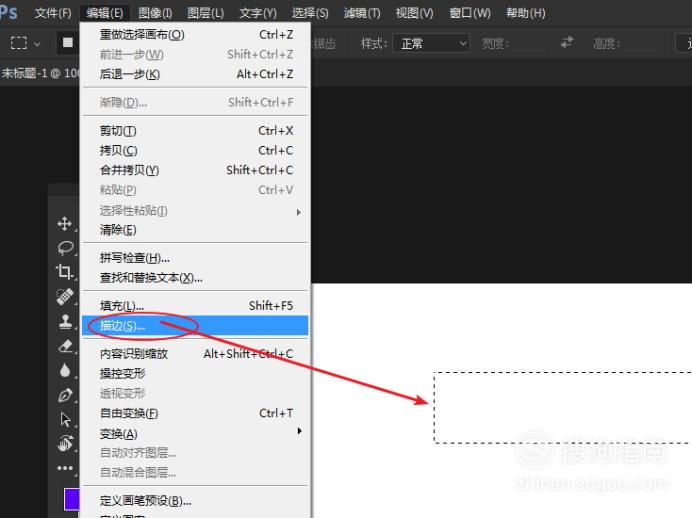Open the 滤镜(T) menu
692x518 pixels.
click(x=361, y=13)
